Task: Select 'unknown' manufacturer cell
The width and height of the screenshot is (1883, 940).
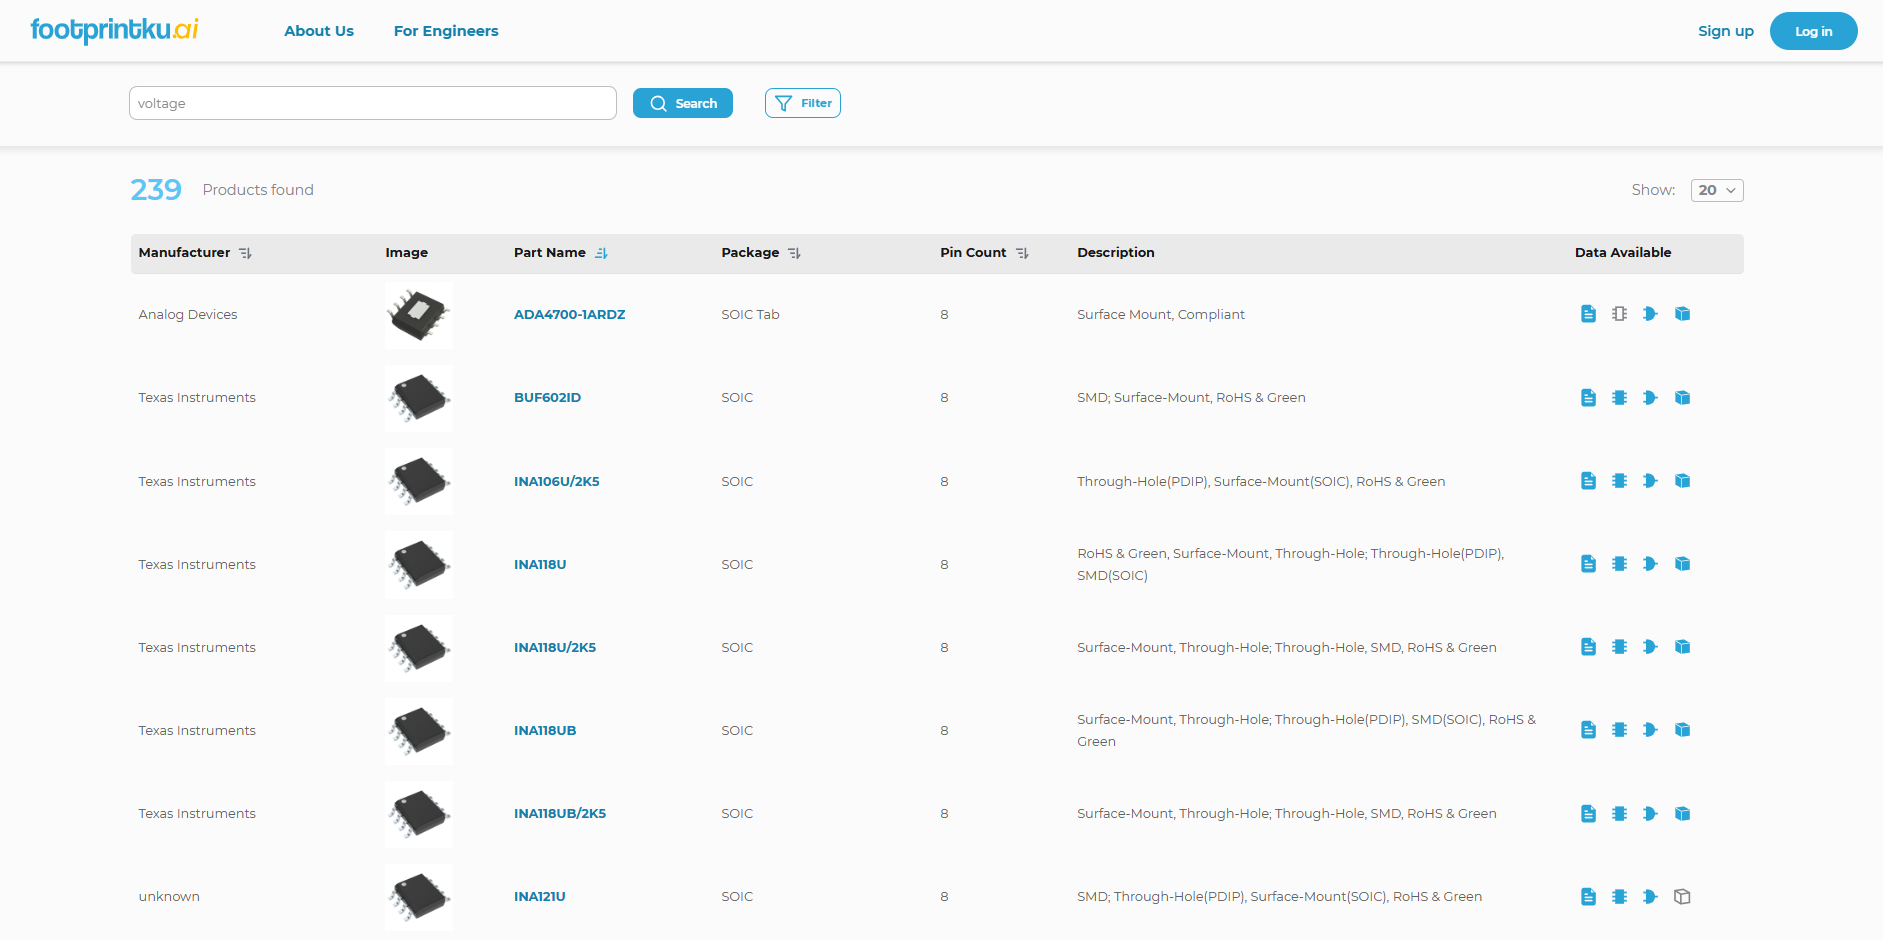Action: click(169, 896)
